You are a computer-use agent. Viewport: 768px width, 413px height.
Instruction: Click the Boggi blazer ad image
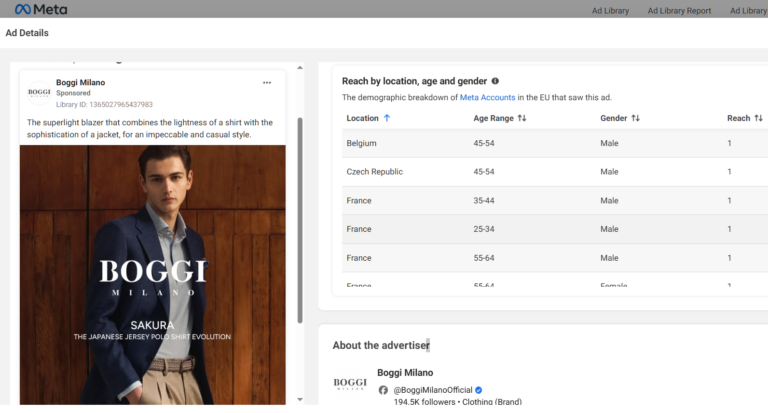153,275
